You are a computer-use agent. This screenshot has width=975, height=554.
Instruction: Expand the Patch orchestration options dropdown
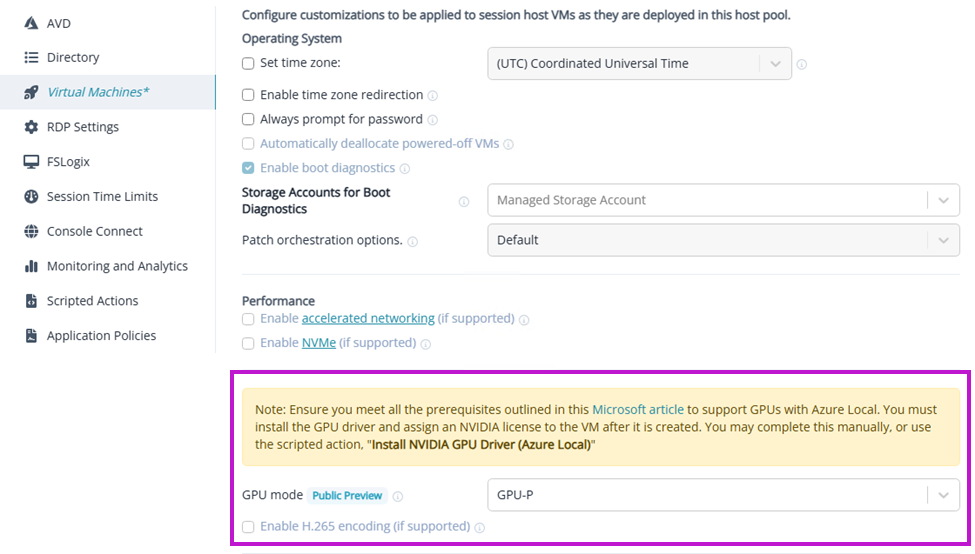(722, 240)
